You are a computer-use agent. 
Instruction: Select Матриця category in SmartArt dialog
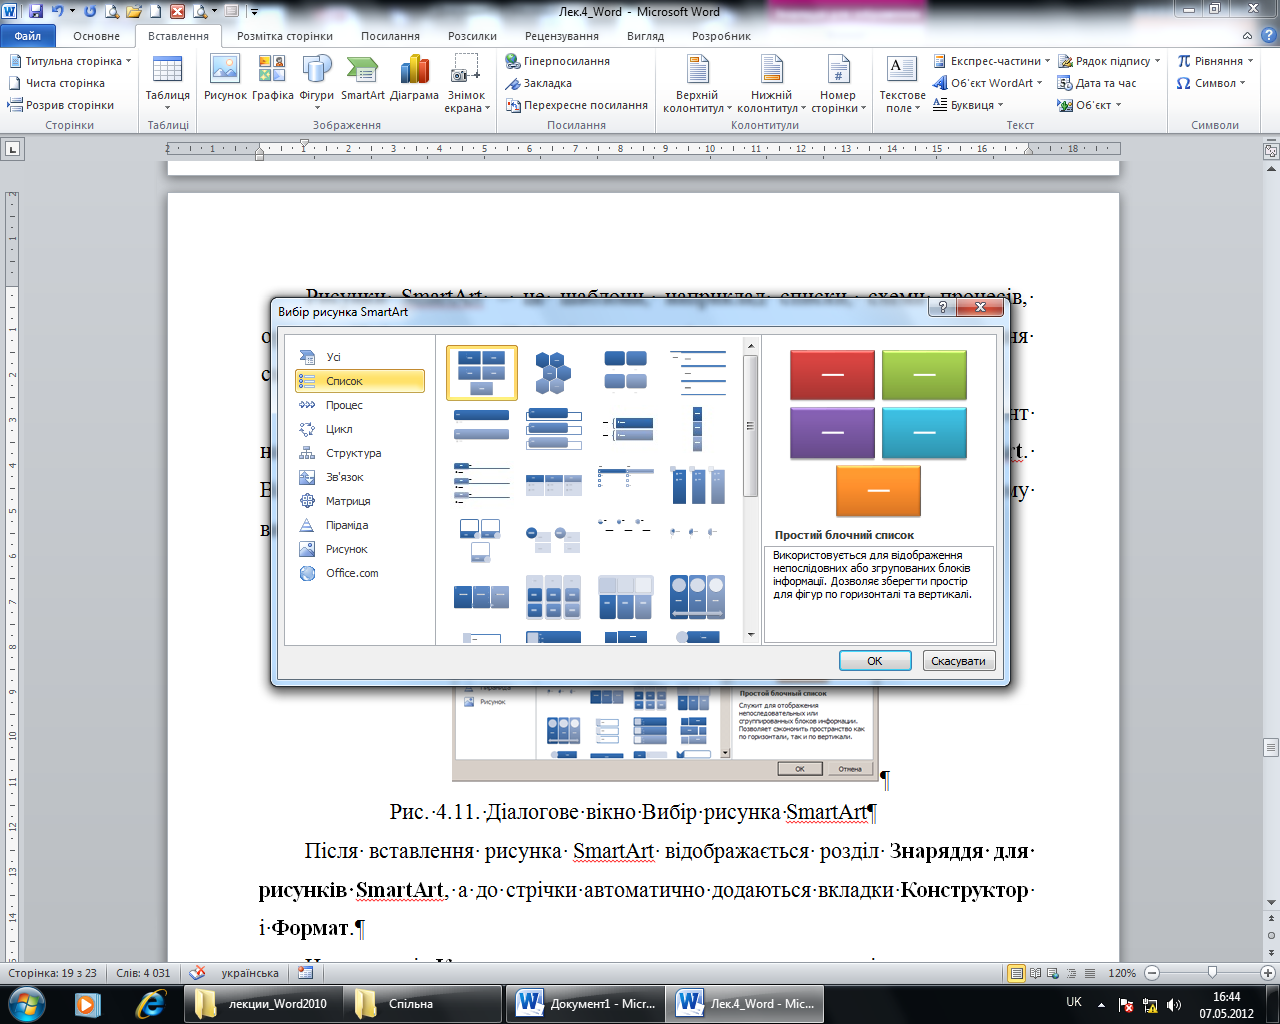tap(360, 501)
